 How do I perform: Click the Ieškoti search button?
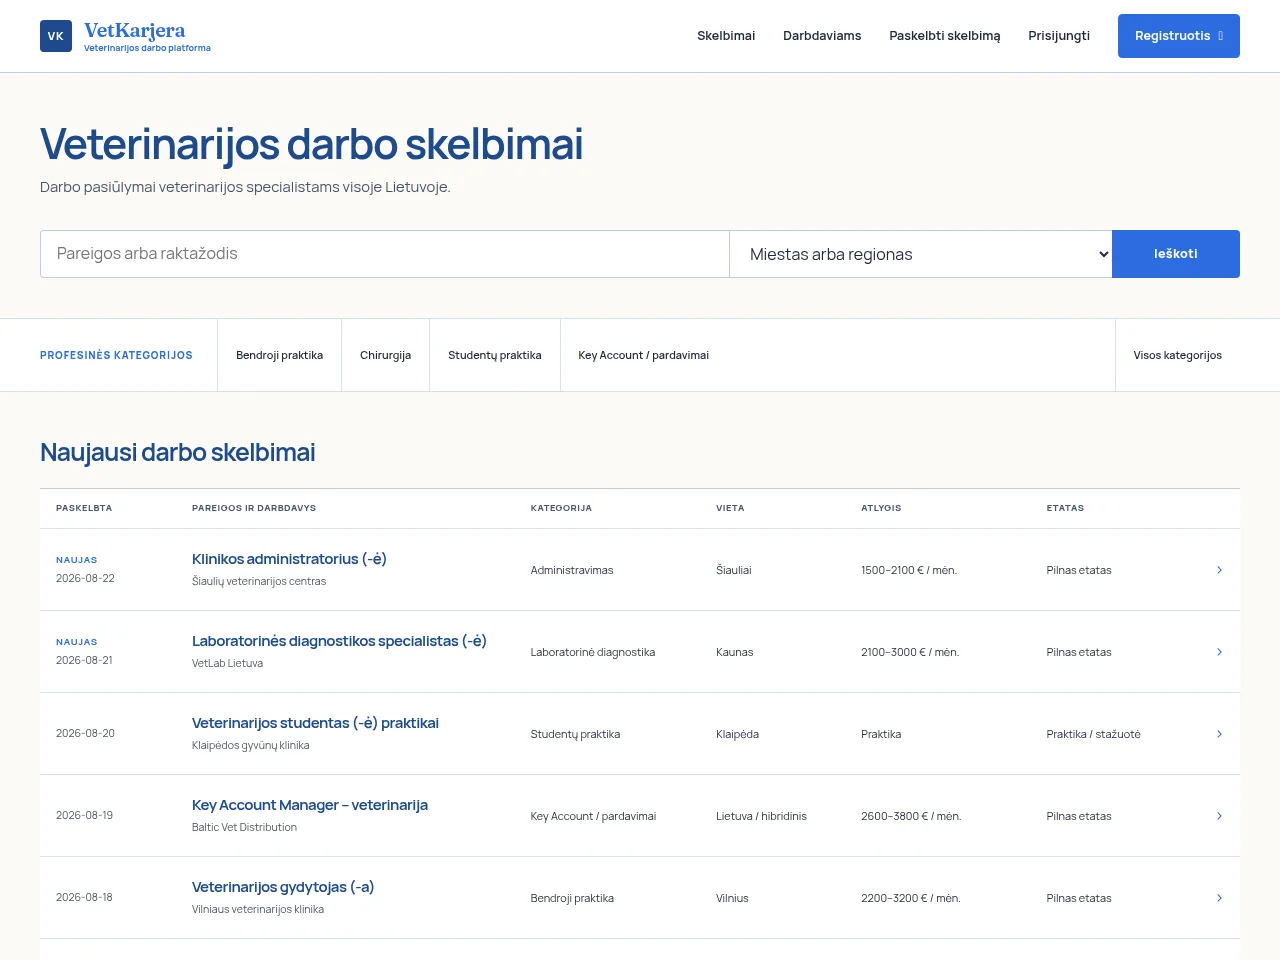coord(1176,254)
